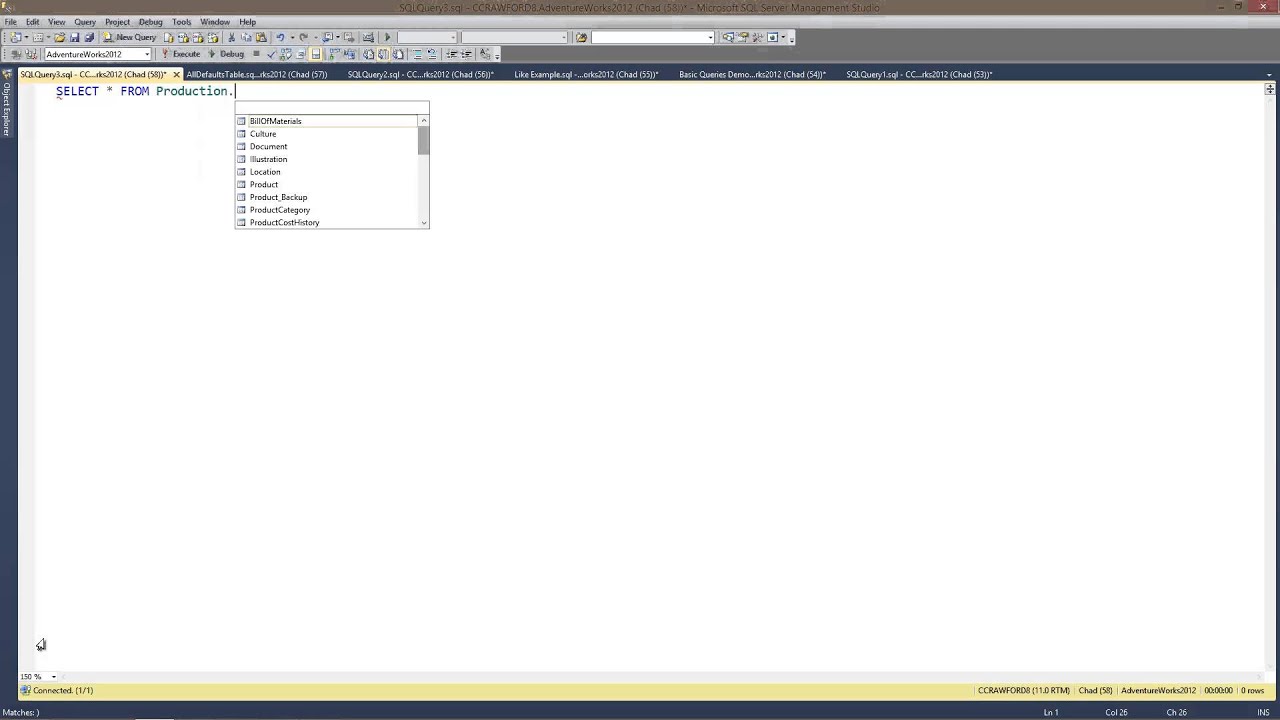This screenshot has width=1280, height=720.
Task: Click the Connected. (1/1) status indicator
Action: 57,690
